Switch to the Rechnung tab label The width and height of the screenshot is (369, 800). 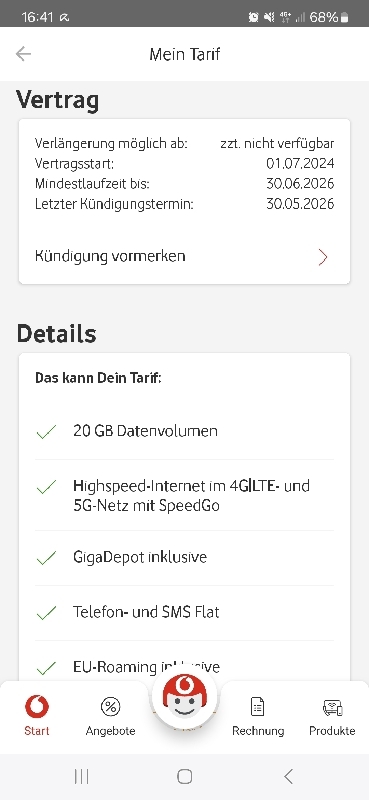pos(258,731)
